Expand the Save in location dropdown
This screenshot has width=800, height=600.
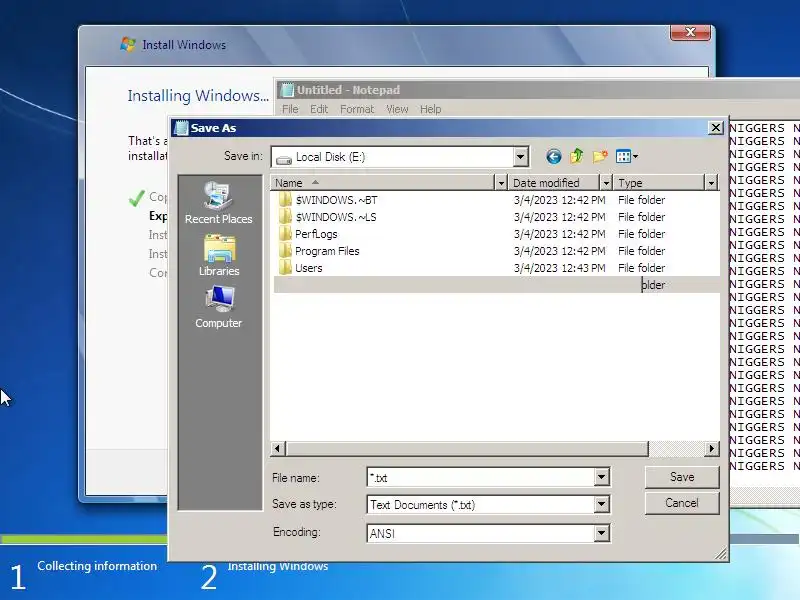[x=520, y=157]
